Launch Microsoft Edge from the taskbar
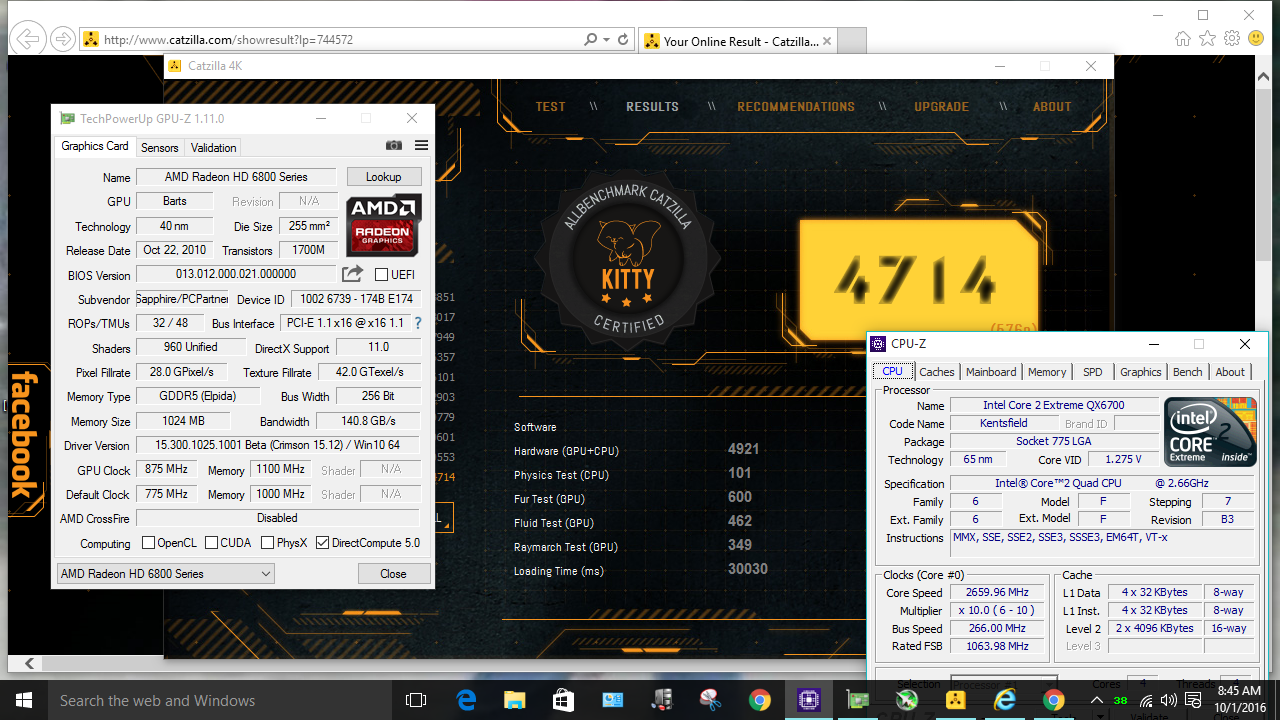Screen dimensions: 1280x720 tap(466, 700)
